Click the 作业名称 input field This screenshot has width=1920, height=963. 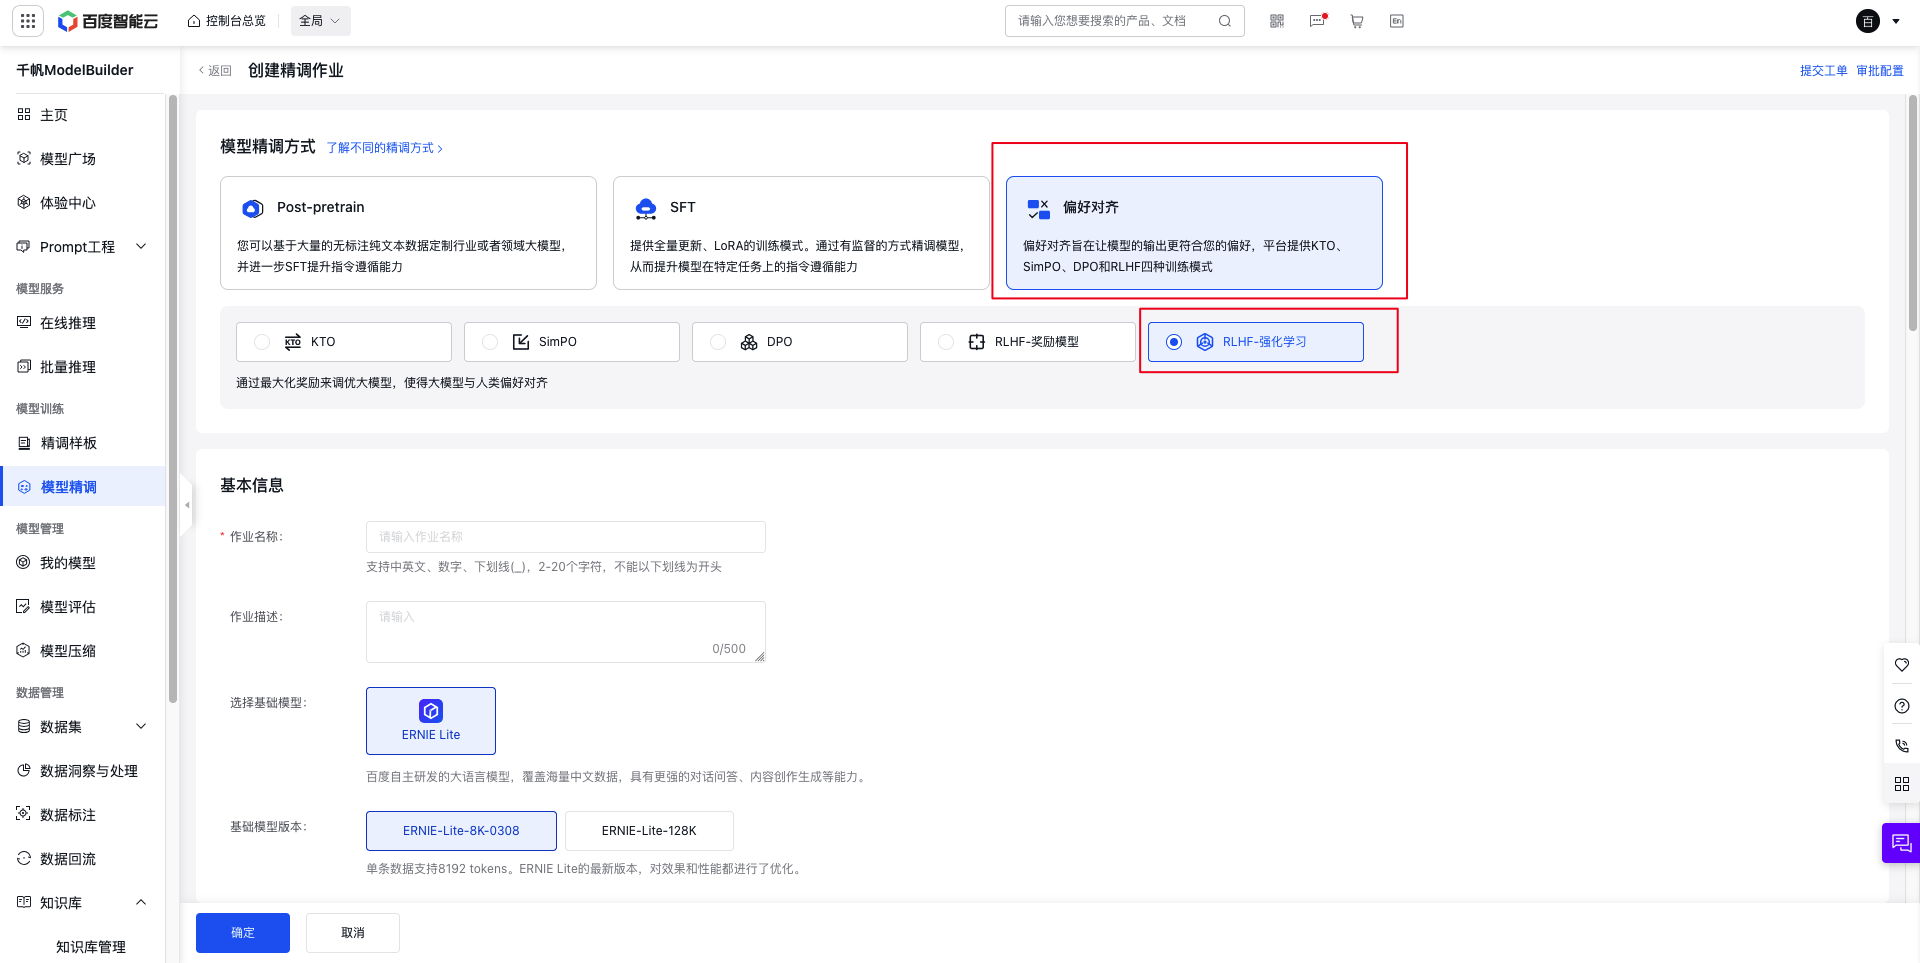pyautogui.click(x=566, y=537)
